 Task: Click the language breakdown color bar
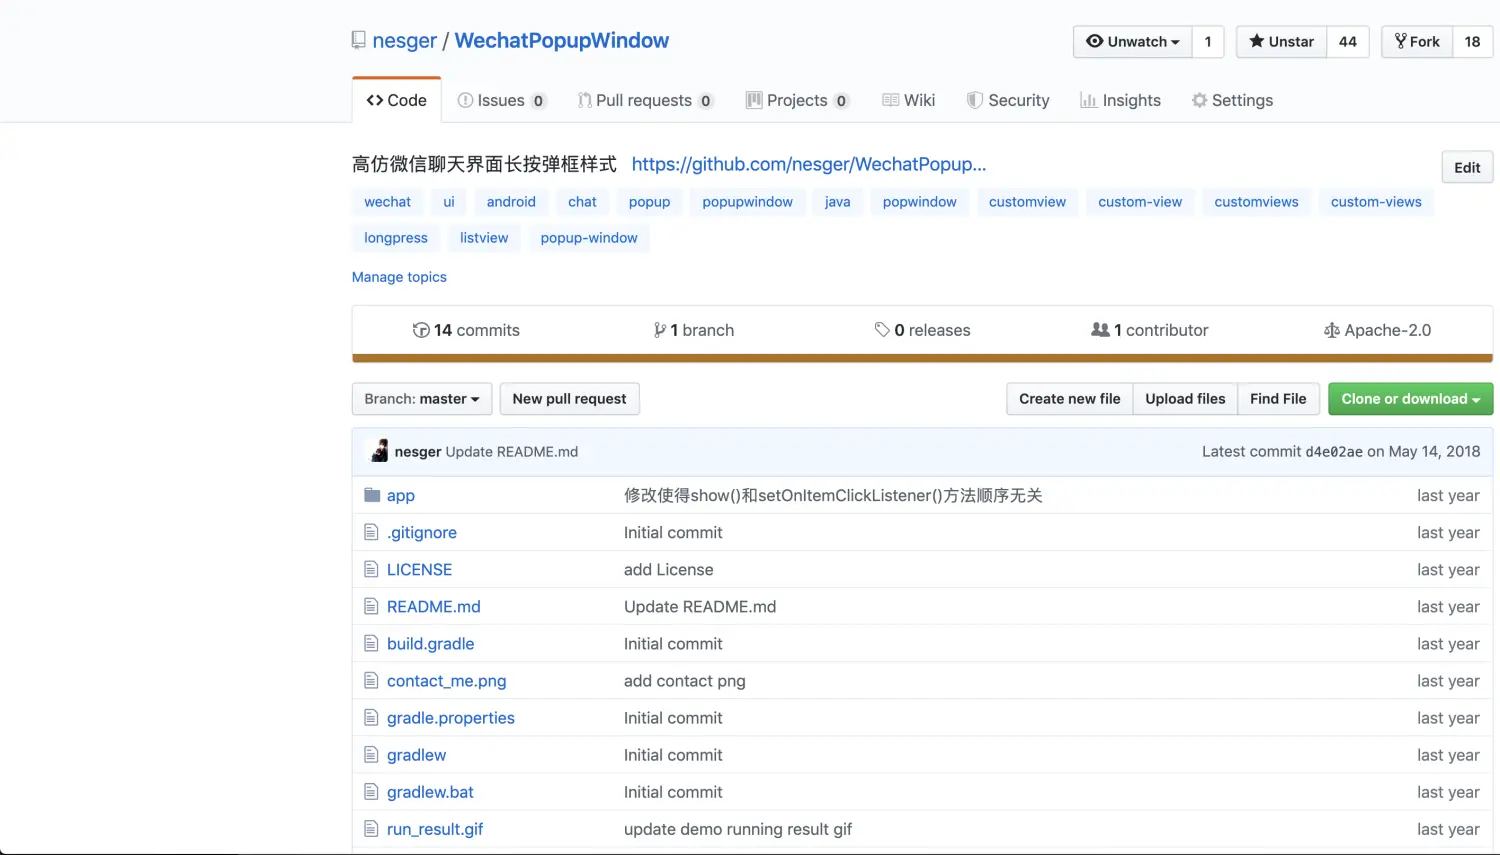(x=922, y=358)
